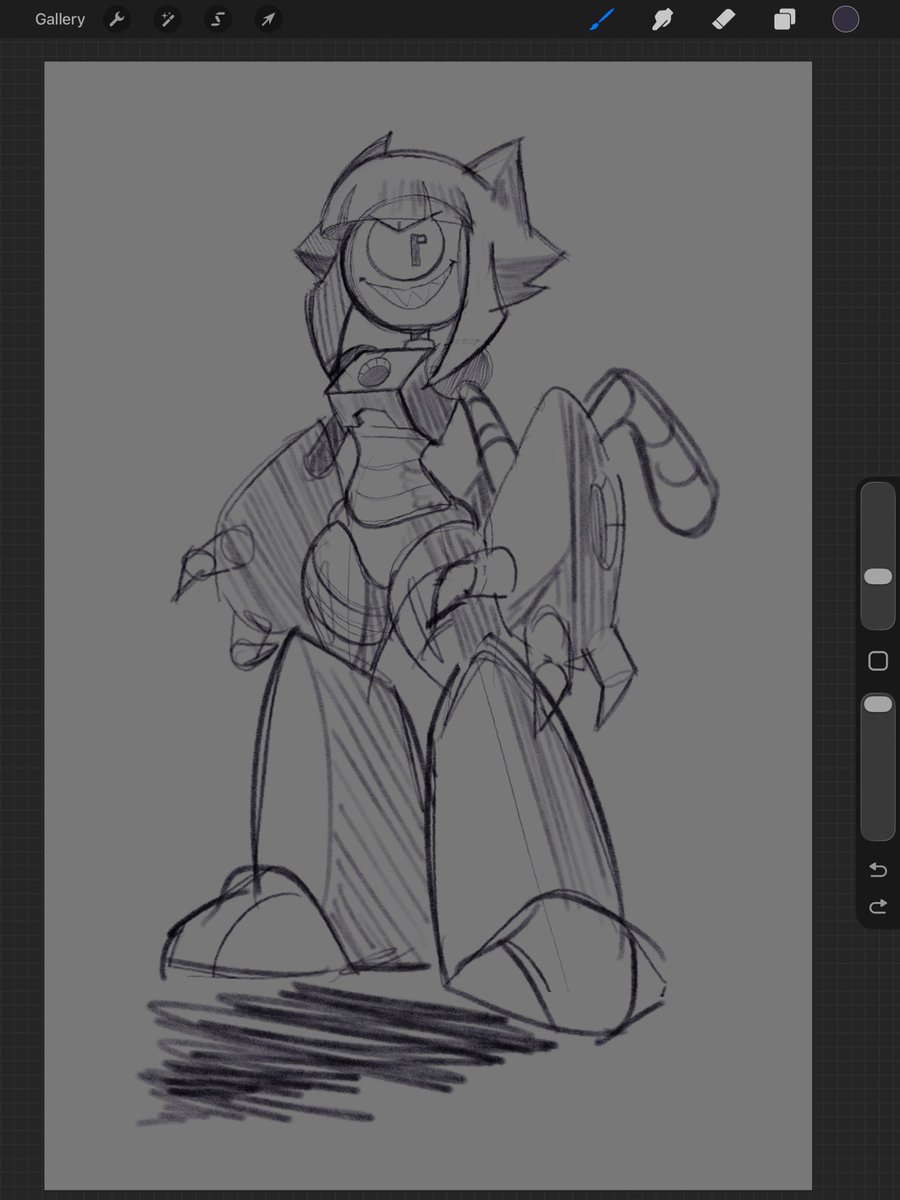Set value on brush opacity slider
900x1200 pixels.
tap(878, 767)
